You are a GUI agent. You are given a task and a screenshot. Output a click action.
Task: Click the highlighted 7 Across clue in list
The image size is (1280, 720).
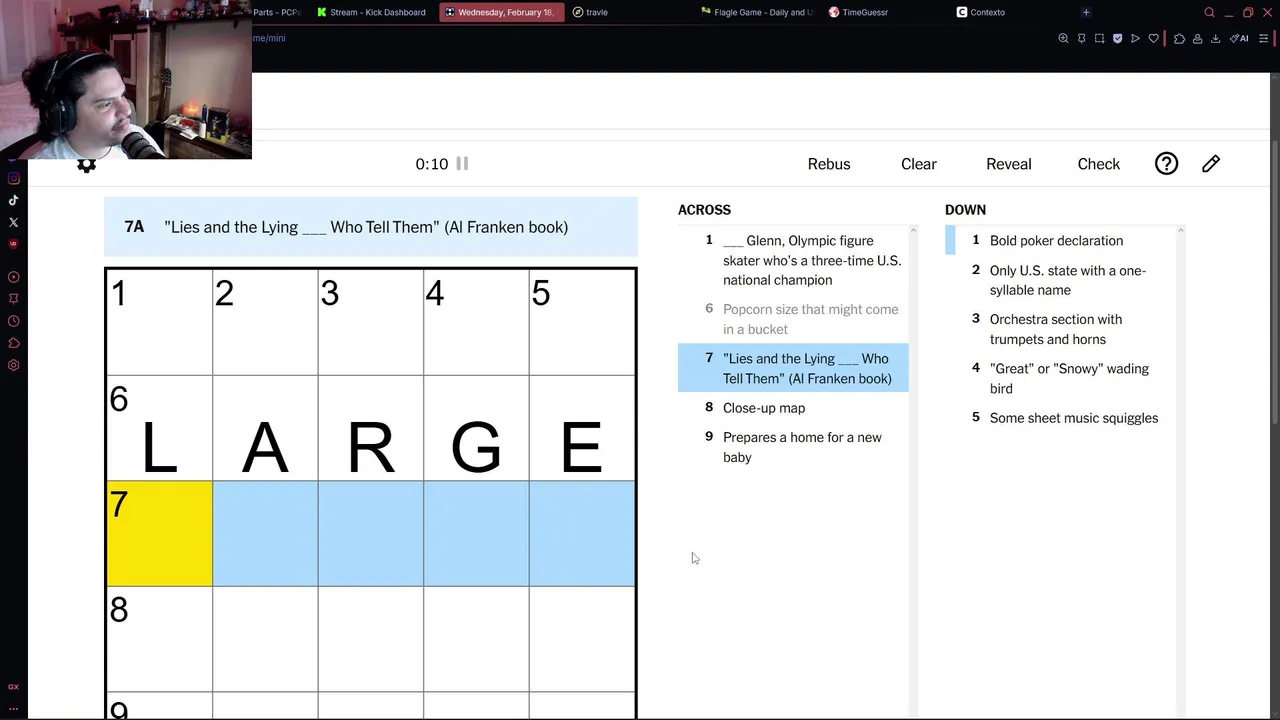tap(793, 368)
